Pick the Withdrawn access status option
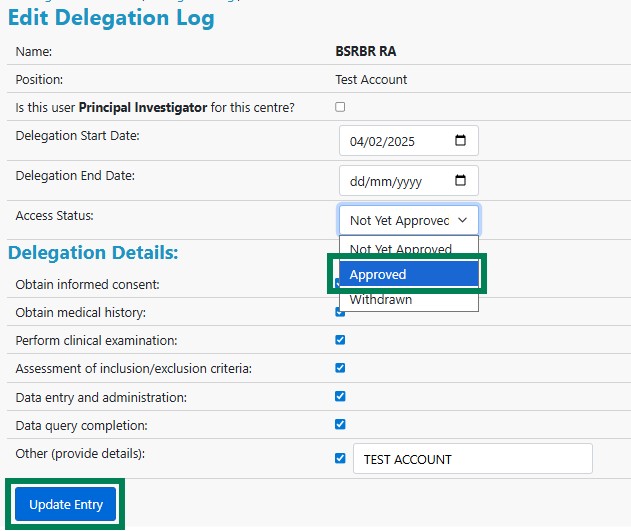Viewport: 631px width, 531px height. pyautogui.click(x=381, y=299)
